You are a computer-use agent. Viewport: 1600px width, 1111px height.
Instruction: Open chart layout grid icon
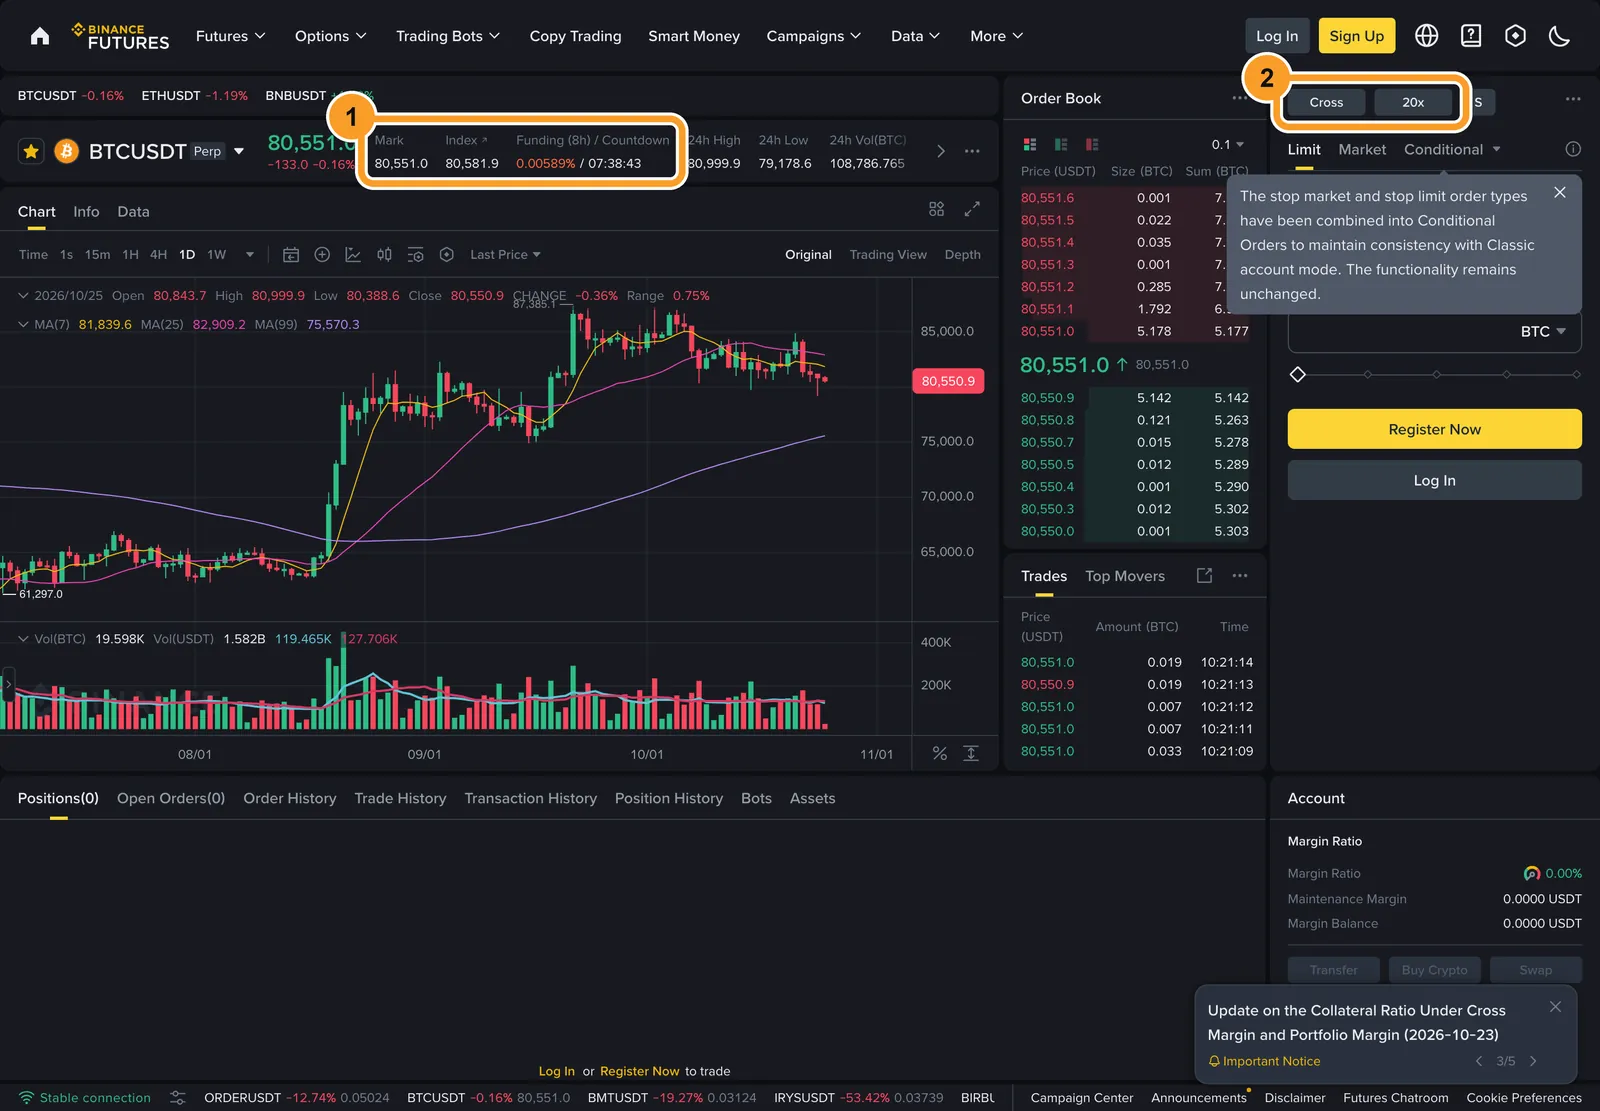(x=936, y=209)
